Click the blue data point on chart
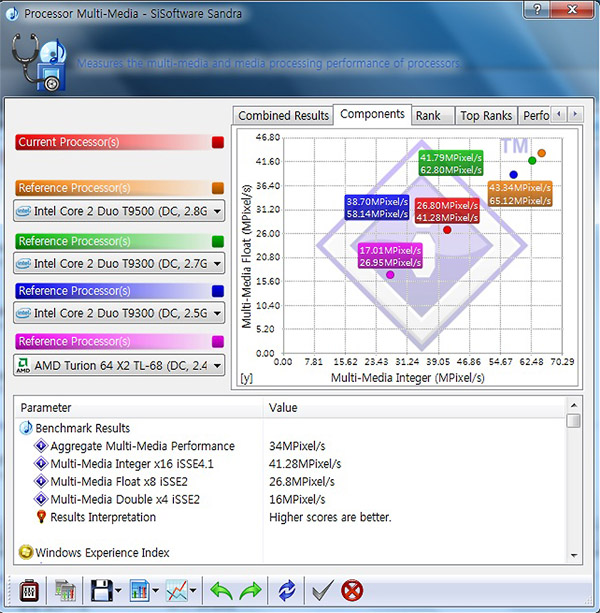The image size is (600, 613). point(514,174)
